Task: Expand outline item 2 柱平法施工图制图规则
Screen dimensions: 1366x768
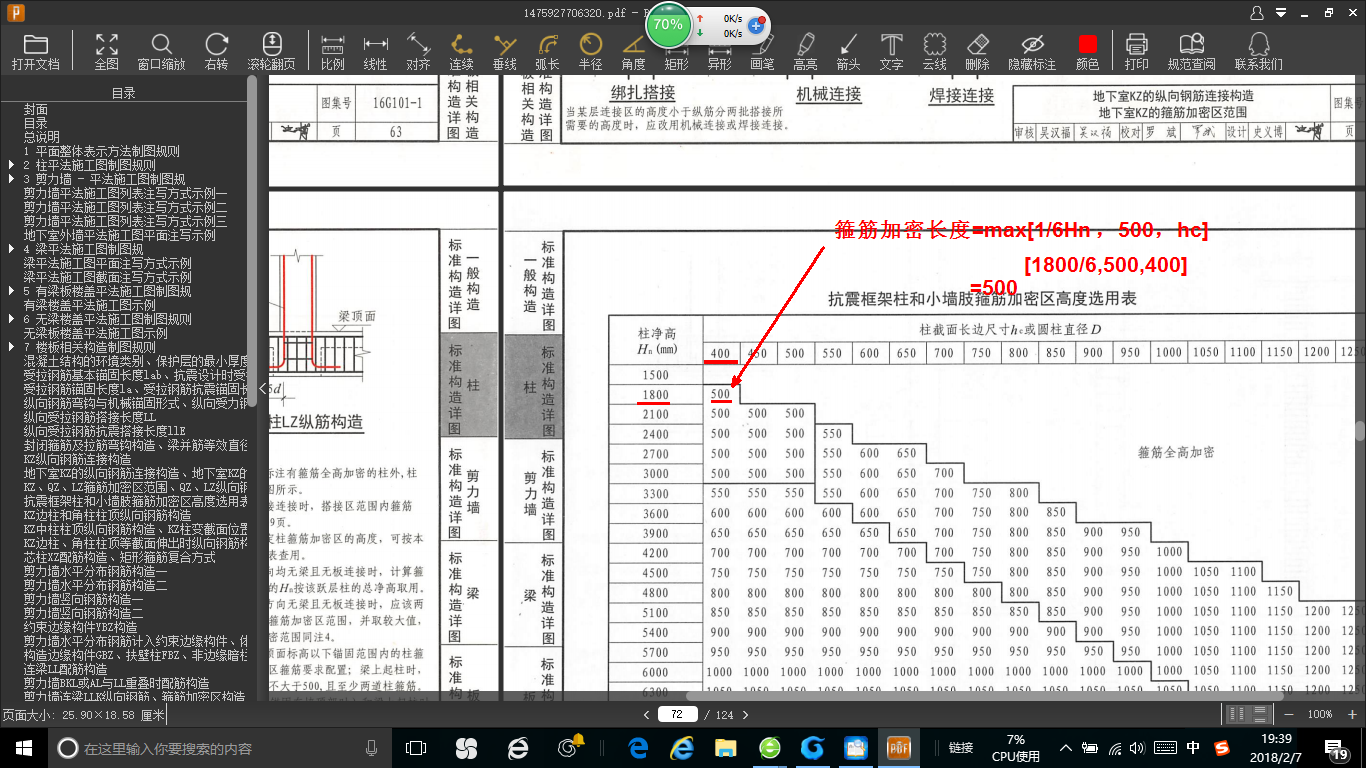Action: (x=12, y=165)
